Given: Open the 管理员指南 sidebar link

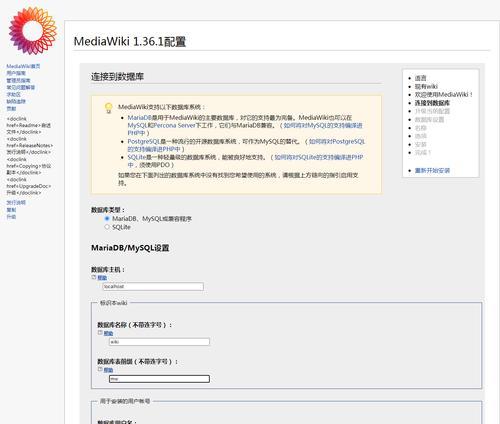Looking at the screenshot, I should pyautogui.click(x=18, y=80).
